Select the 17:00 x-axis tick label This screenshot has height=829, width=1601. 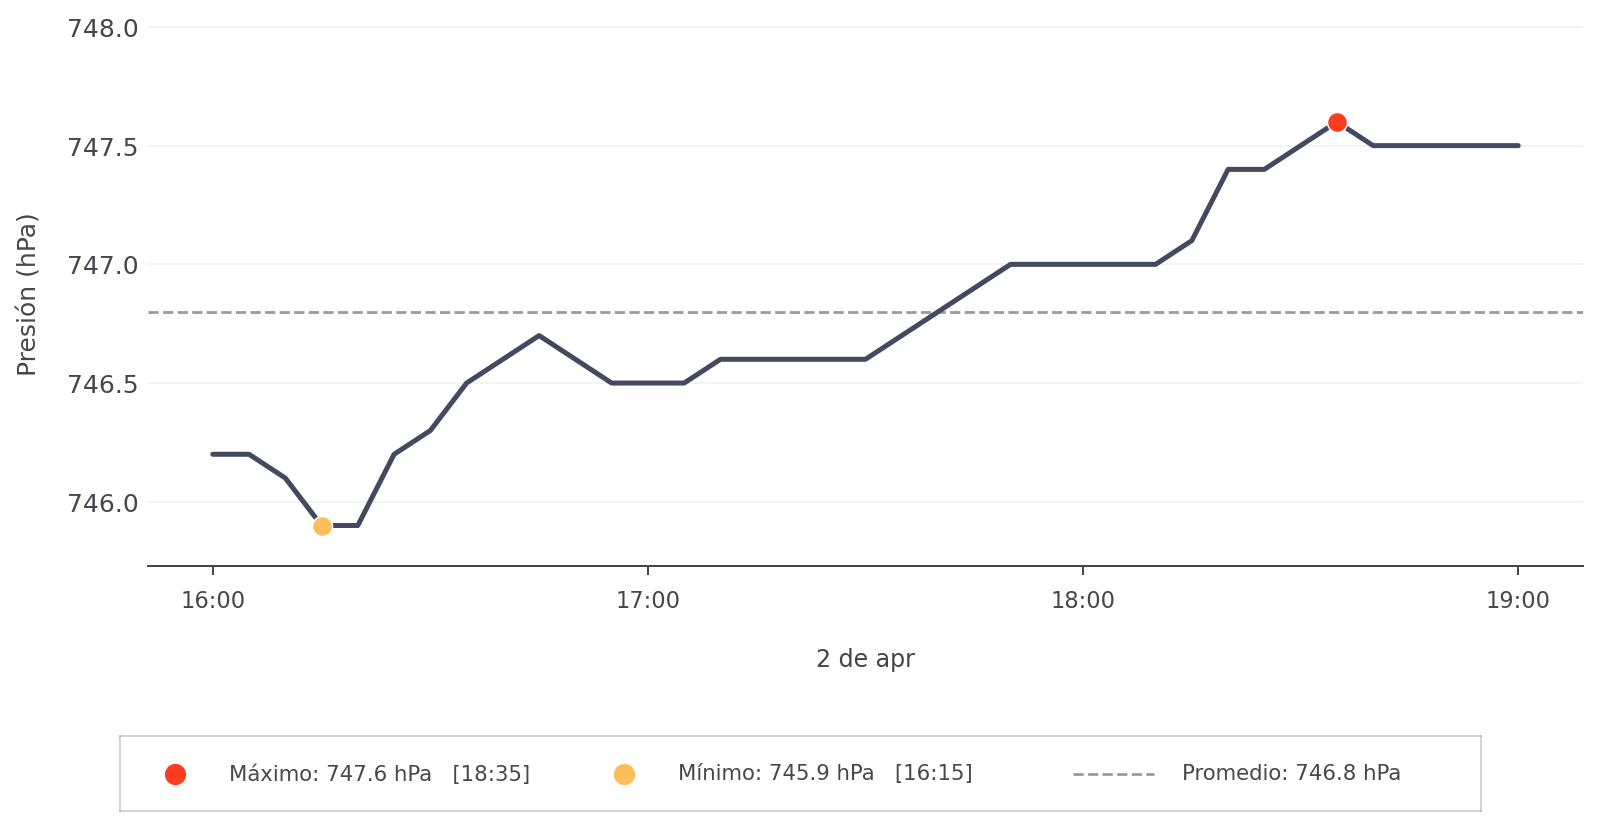(648, 601)
